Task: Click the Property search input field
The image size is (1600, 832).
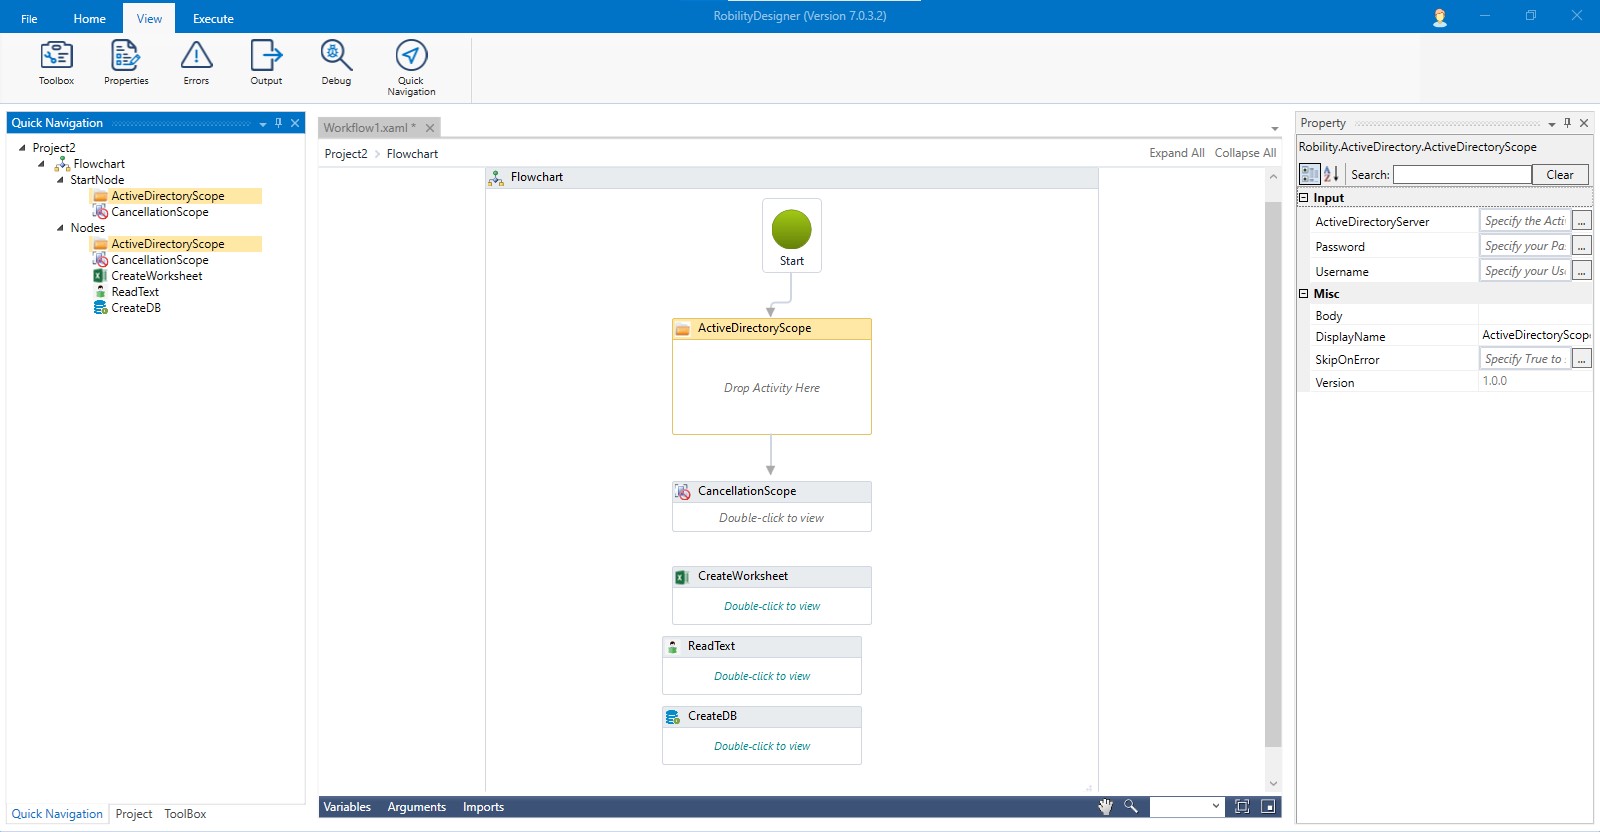Action: tap(1462, 175)
